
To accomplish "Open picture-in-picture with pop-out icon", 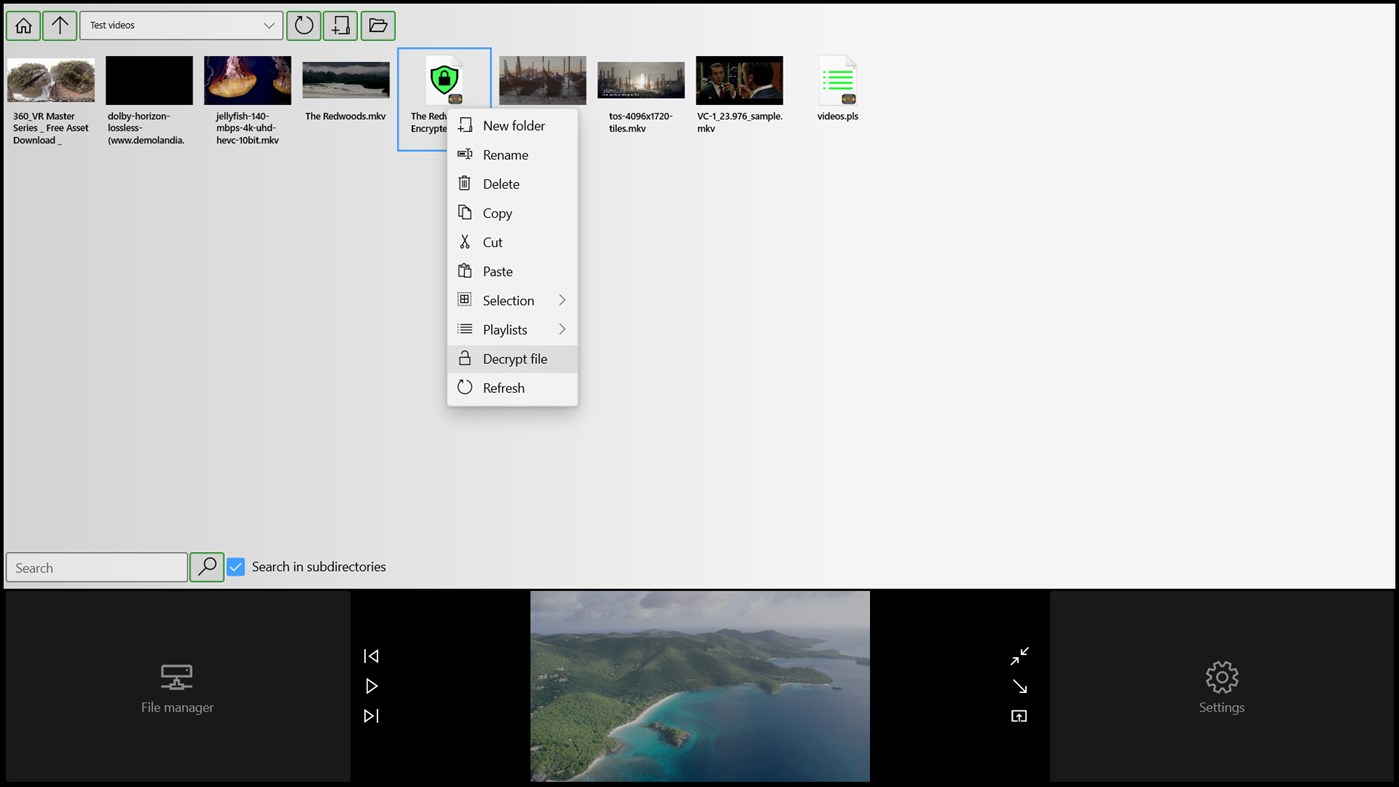I will click(1019, 716).
